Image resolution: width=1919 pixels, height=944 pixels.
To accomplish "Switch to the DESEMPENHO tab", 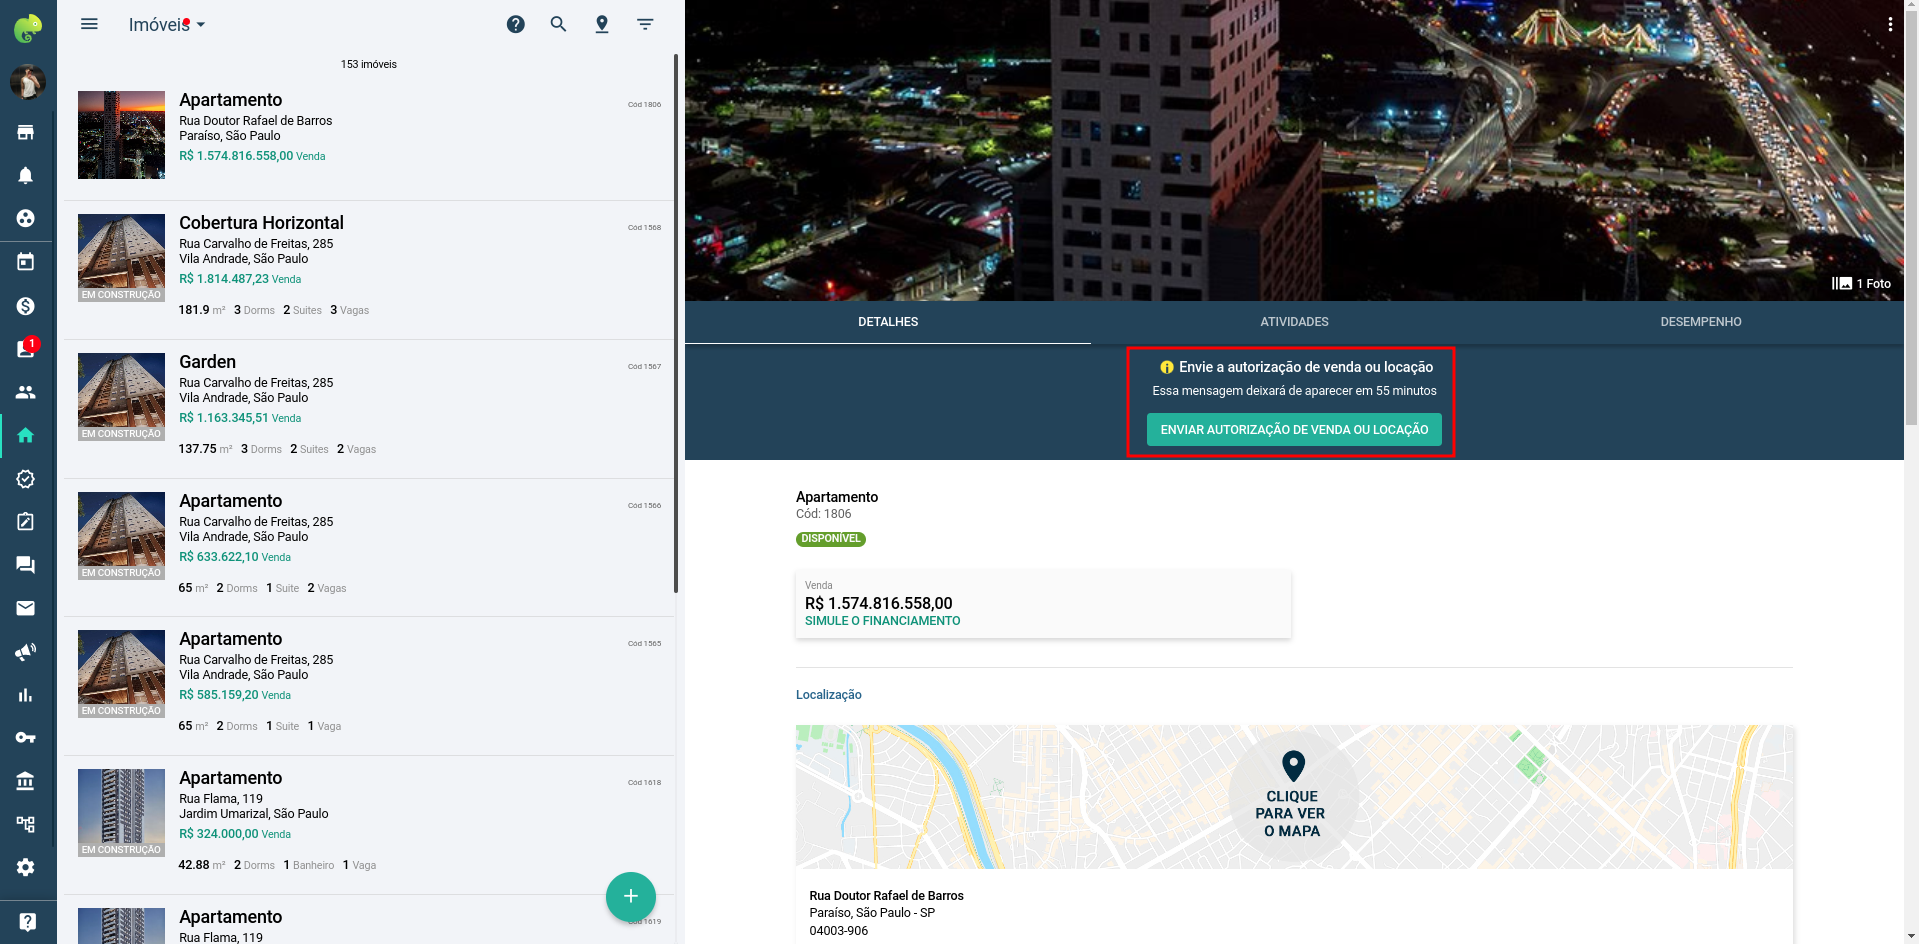I will [1700, 322].
